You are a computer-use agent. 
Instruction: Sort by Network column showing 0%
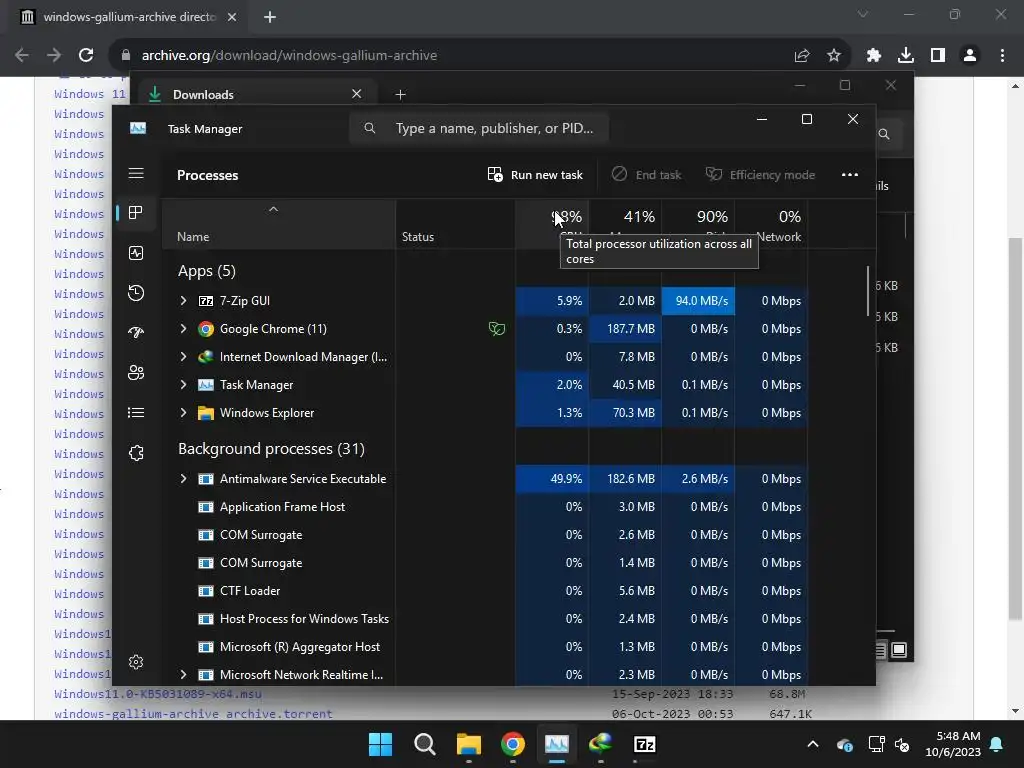(x=771, y=224)
